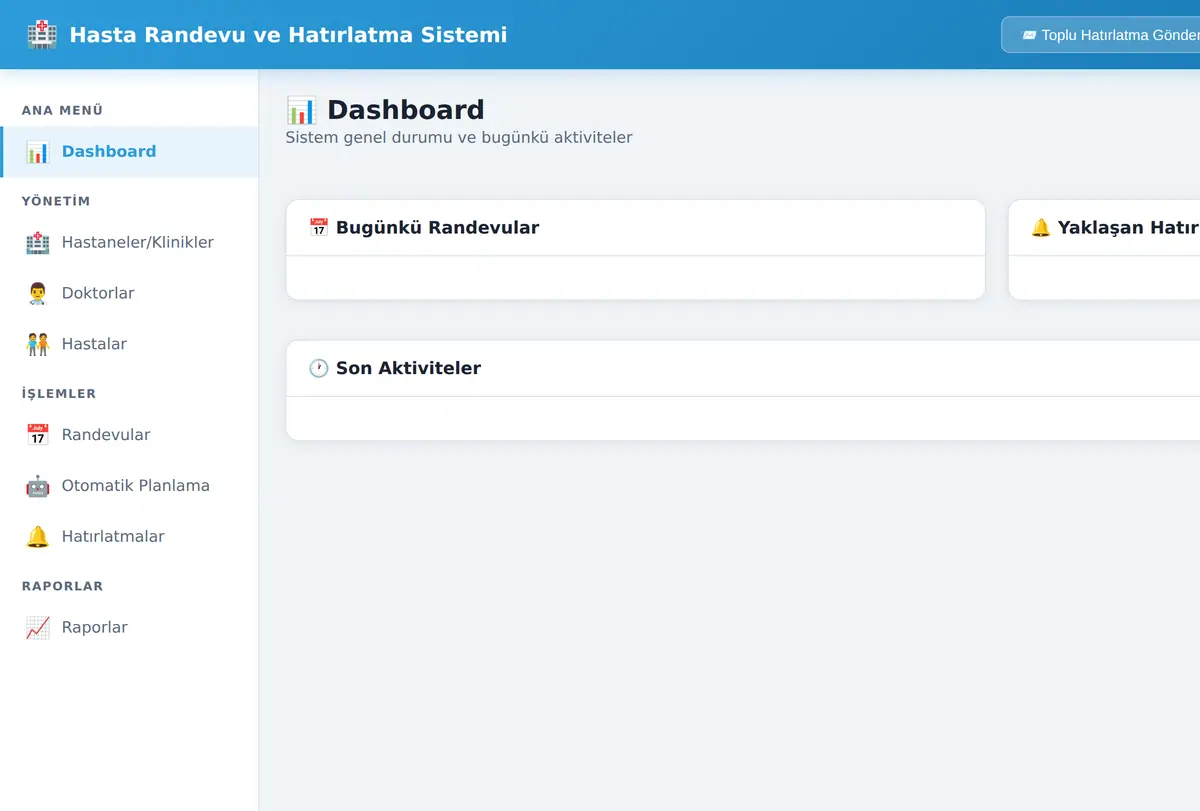Click the two-people icon for Hastalar

point(37,345)
